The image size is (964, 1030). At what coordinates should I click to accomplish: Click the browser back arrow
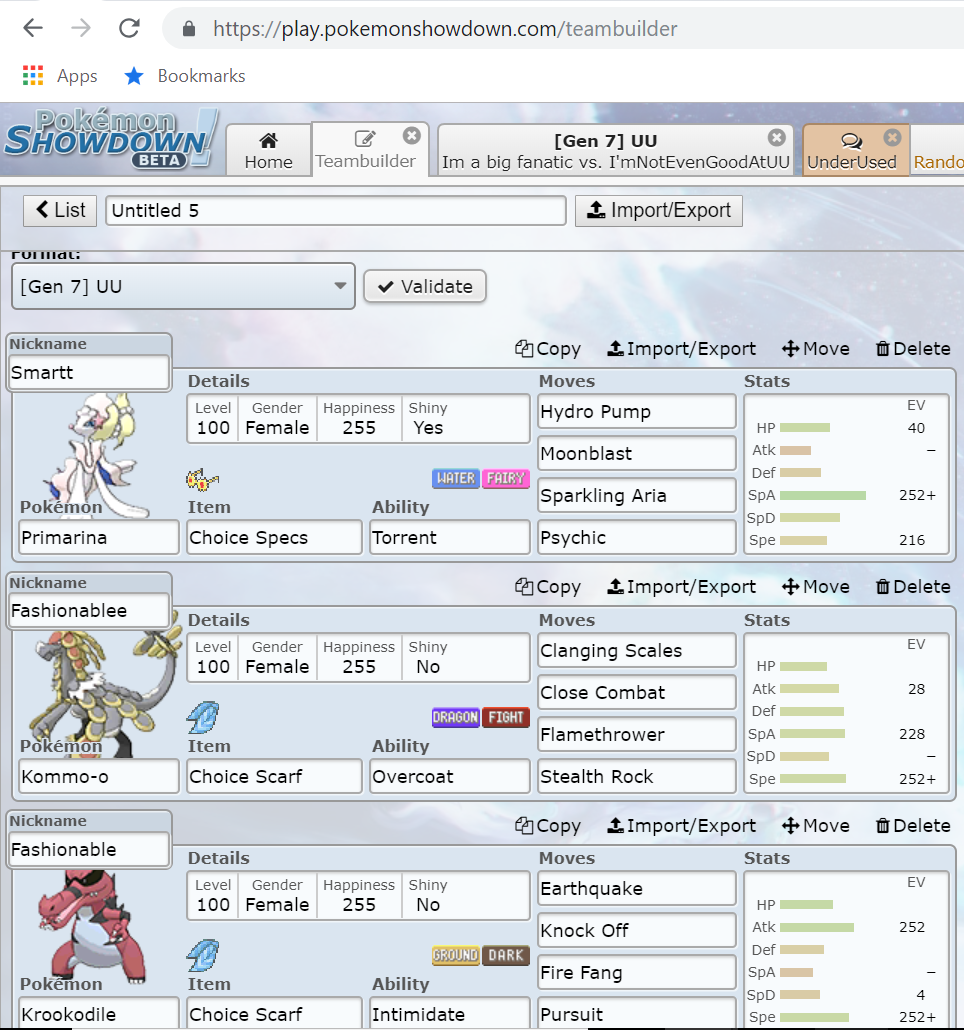[33, 28]
